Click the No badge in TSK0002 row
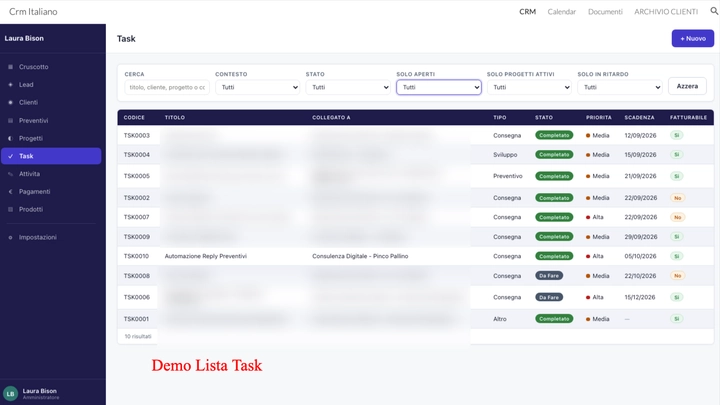This screenshot has width=720, height=405. [677, 198]
